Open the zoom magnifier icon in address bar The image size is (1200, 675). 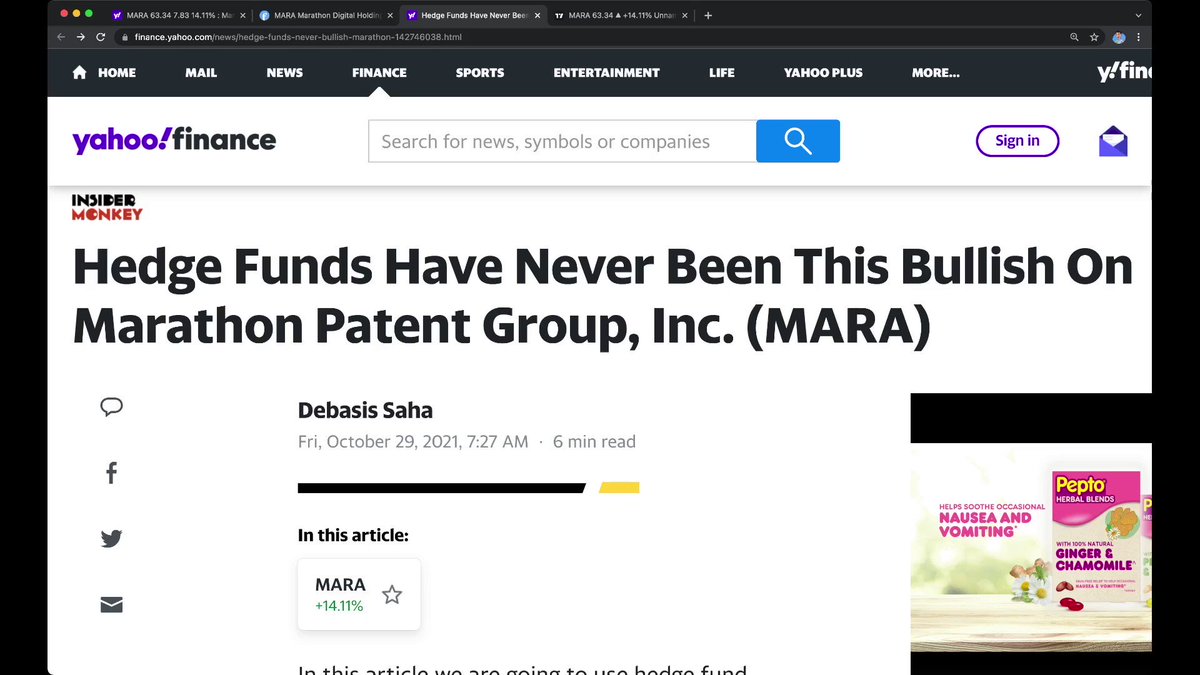point(1074,37)
